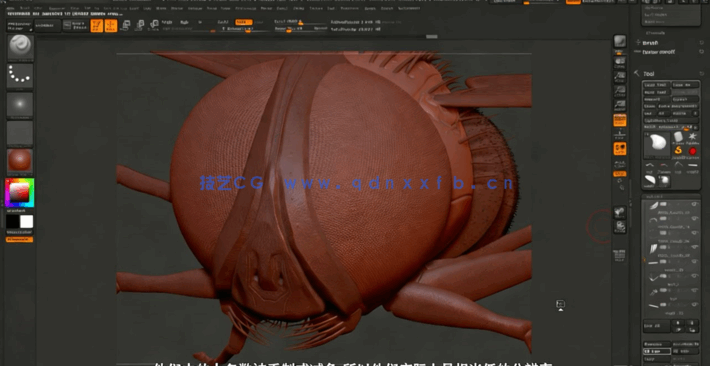Image resolution: width=710 pixels, height=366 pixels.
Task: Open the LightBox browser button
Action: point(48,25)
